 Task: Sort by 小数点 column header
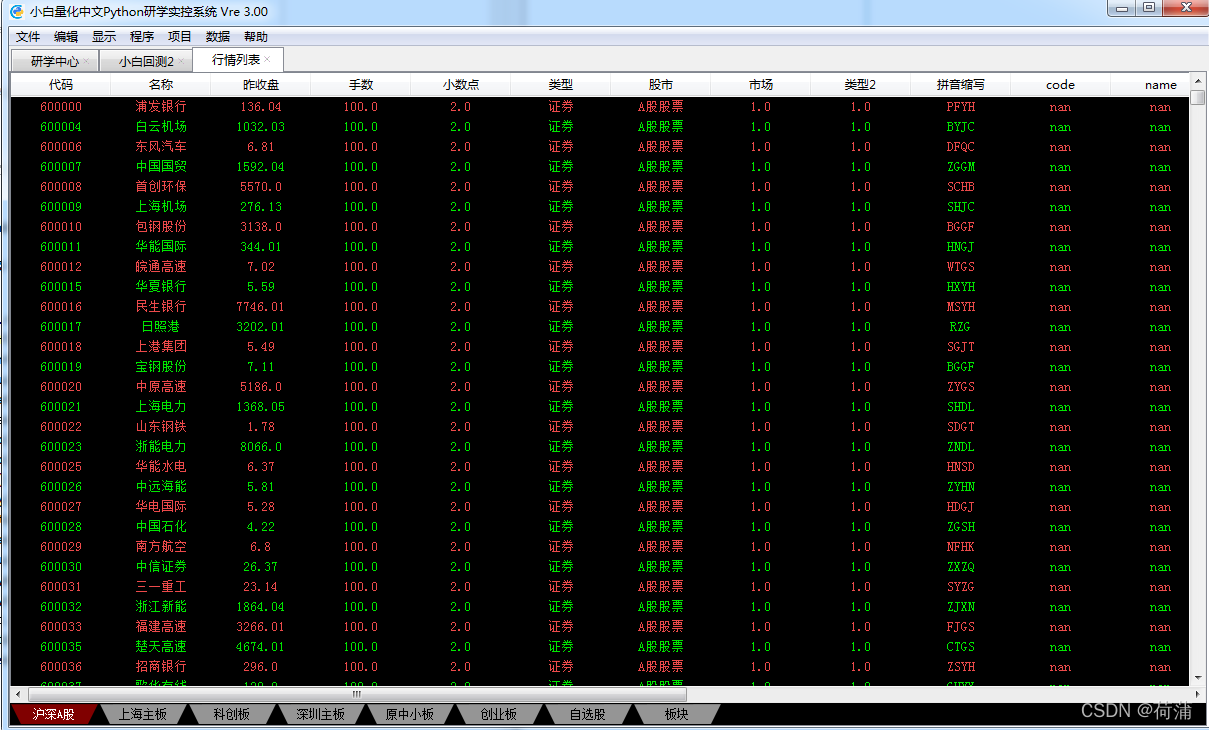click(461, 85)
